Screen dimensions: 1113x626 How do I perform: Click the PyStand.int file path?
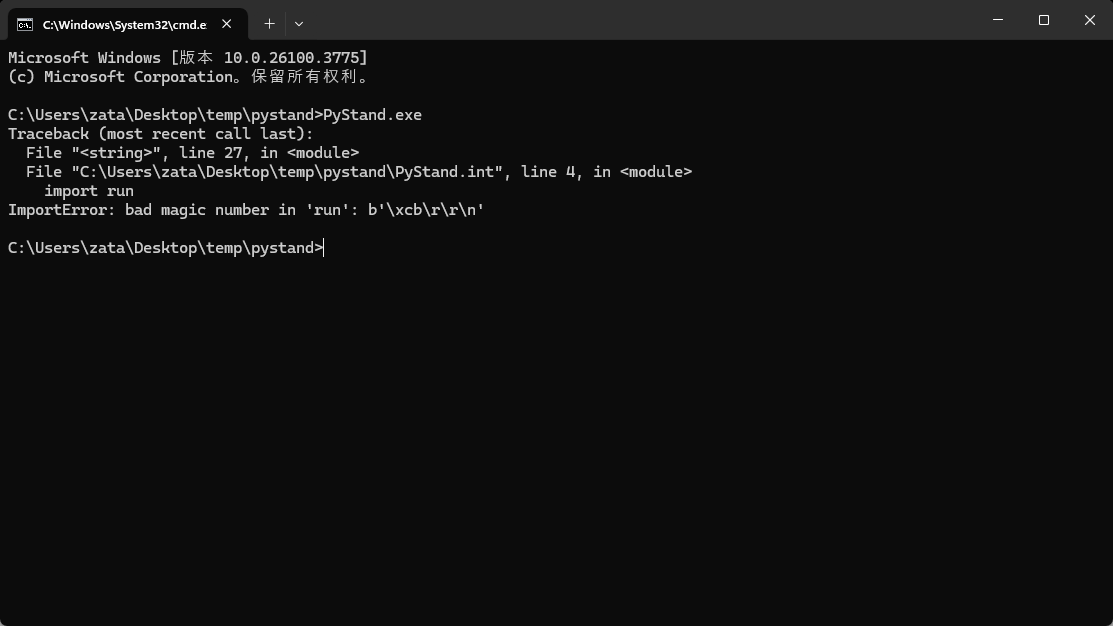pyautogui.click(x=287, y=172)
